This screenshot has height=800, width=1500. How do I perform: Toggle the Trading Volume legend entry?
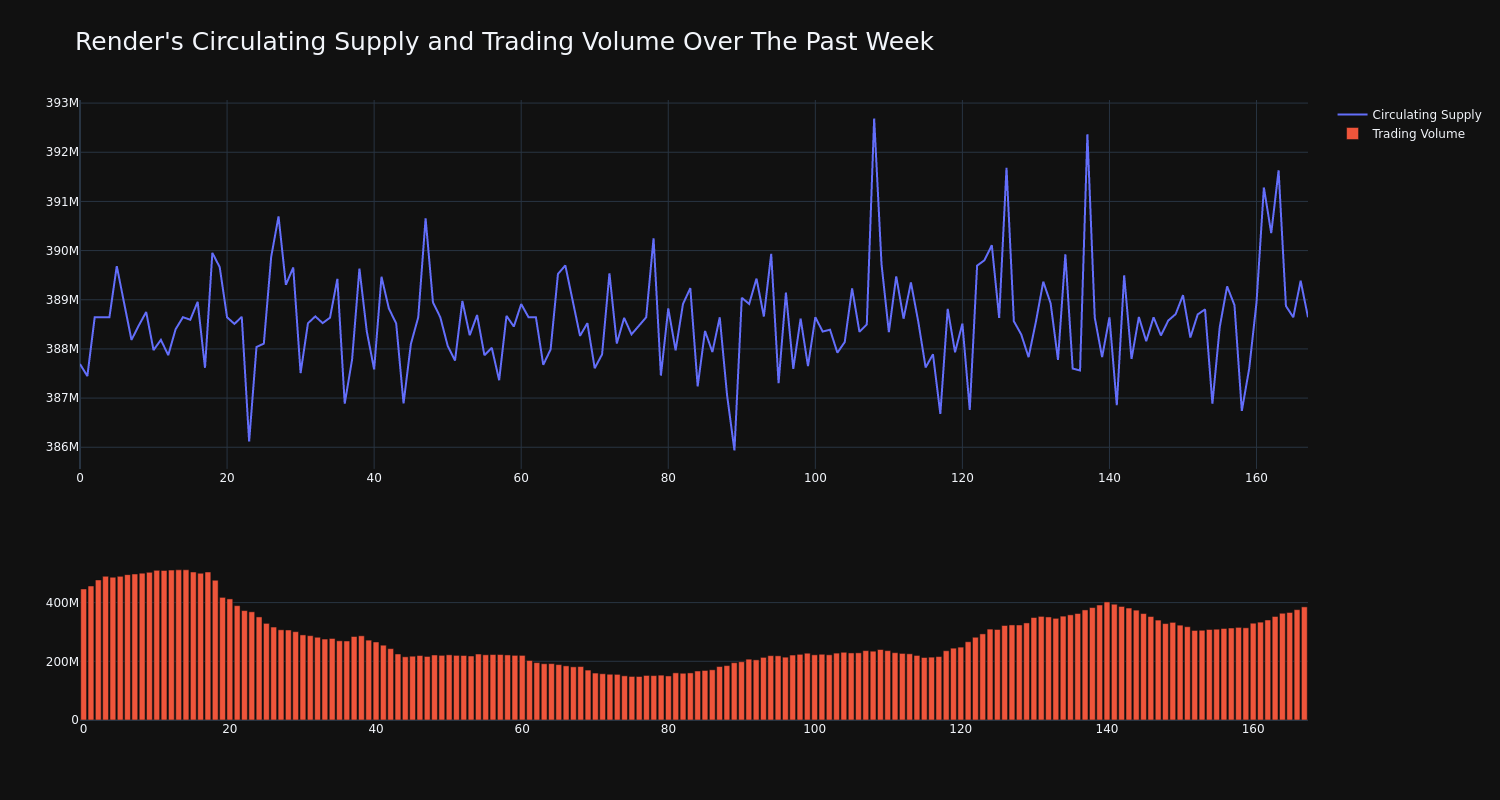[1405, 134]
